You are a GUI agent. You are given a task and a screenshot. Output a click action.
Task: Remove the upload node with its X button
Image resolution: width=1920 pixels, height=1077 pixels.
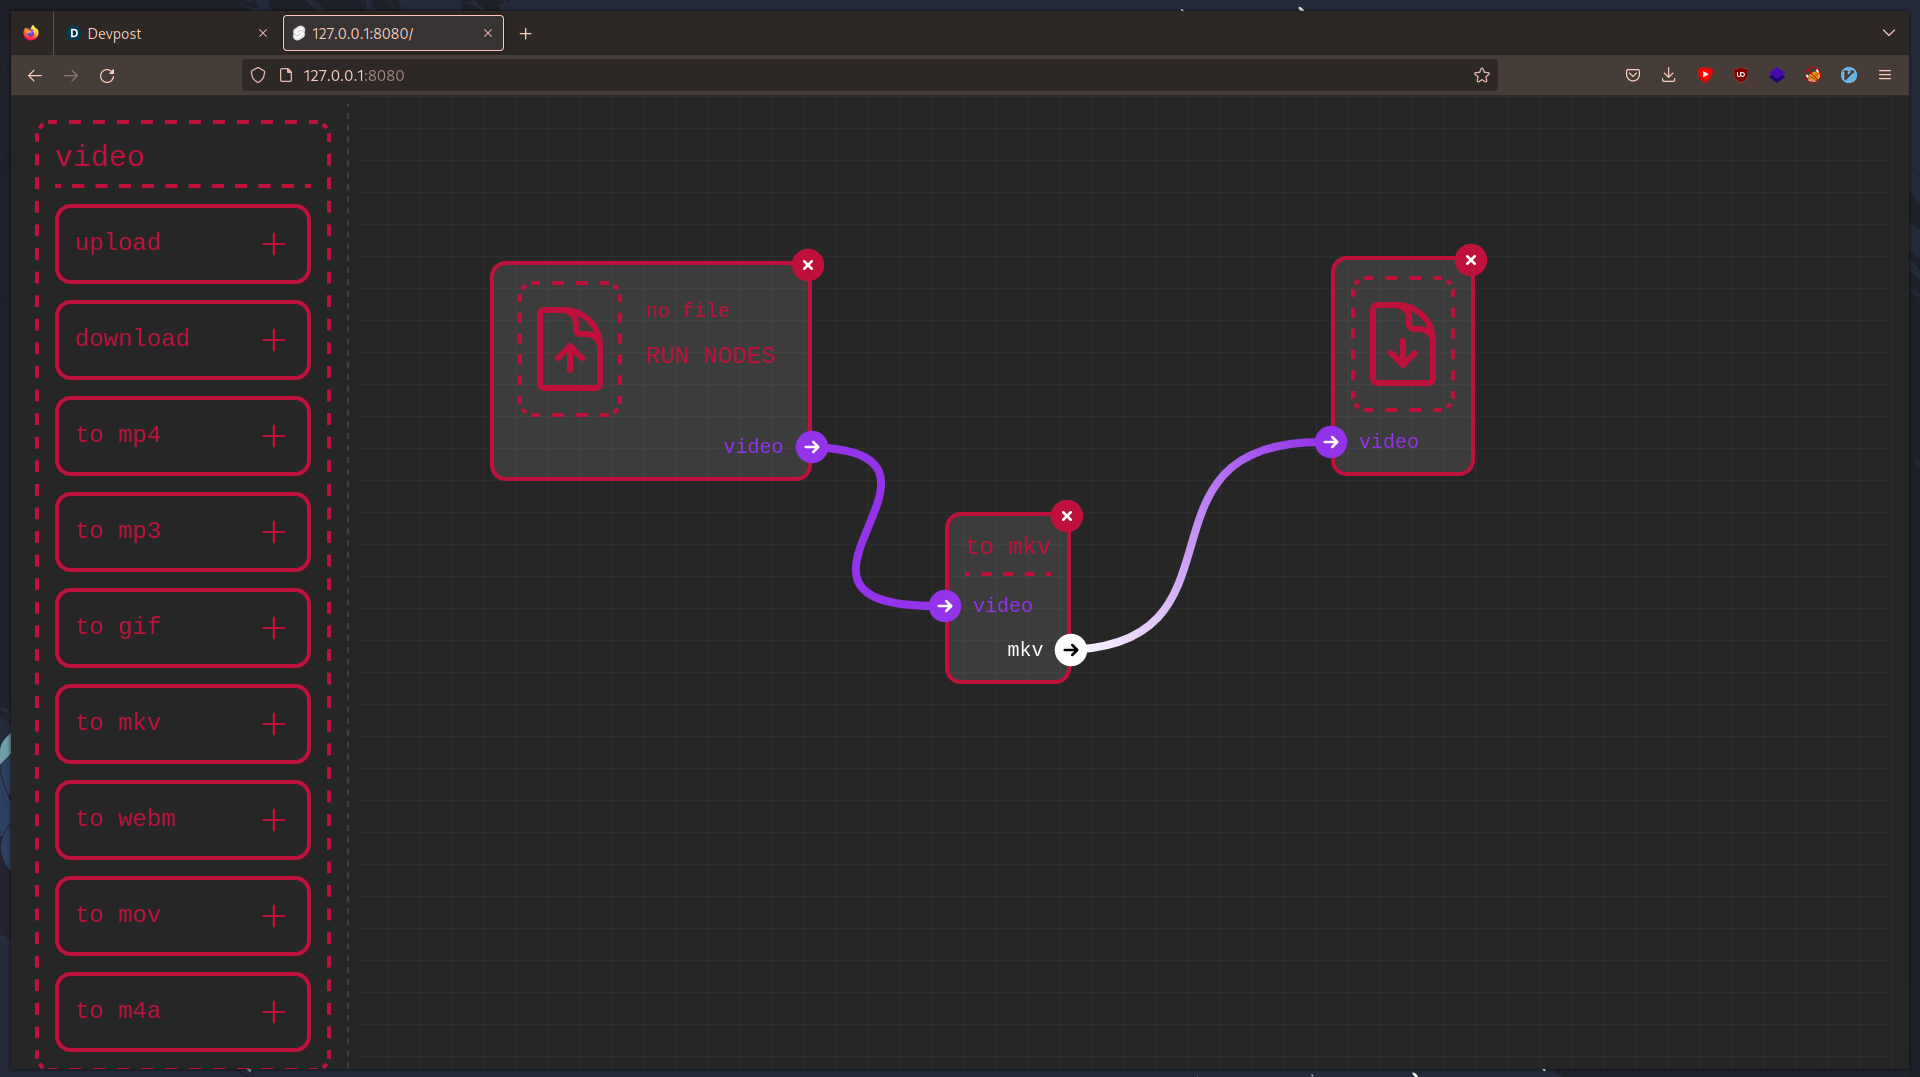pyautogui.click(x=808, y=265)
